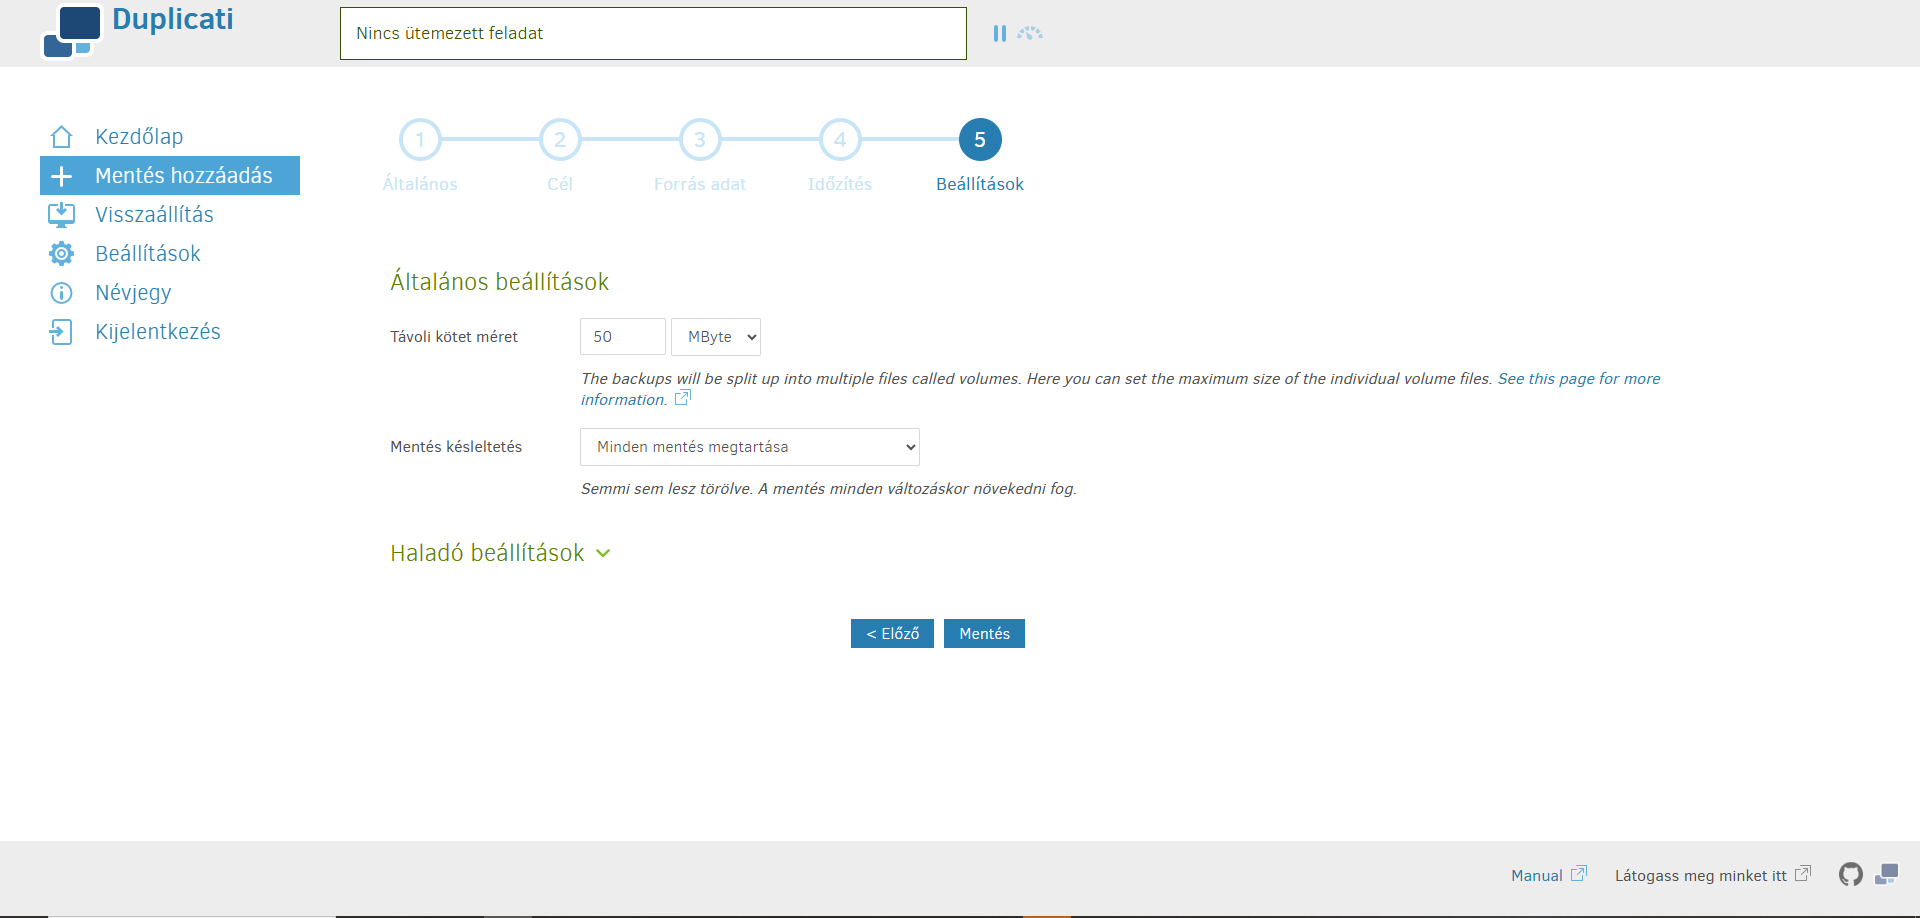Click the Duplicati logo icon
This screenshot has width=1920, height=918.
[72, 31]
